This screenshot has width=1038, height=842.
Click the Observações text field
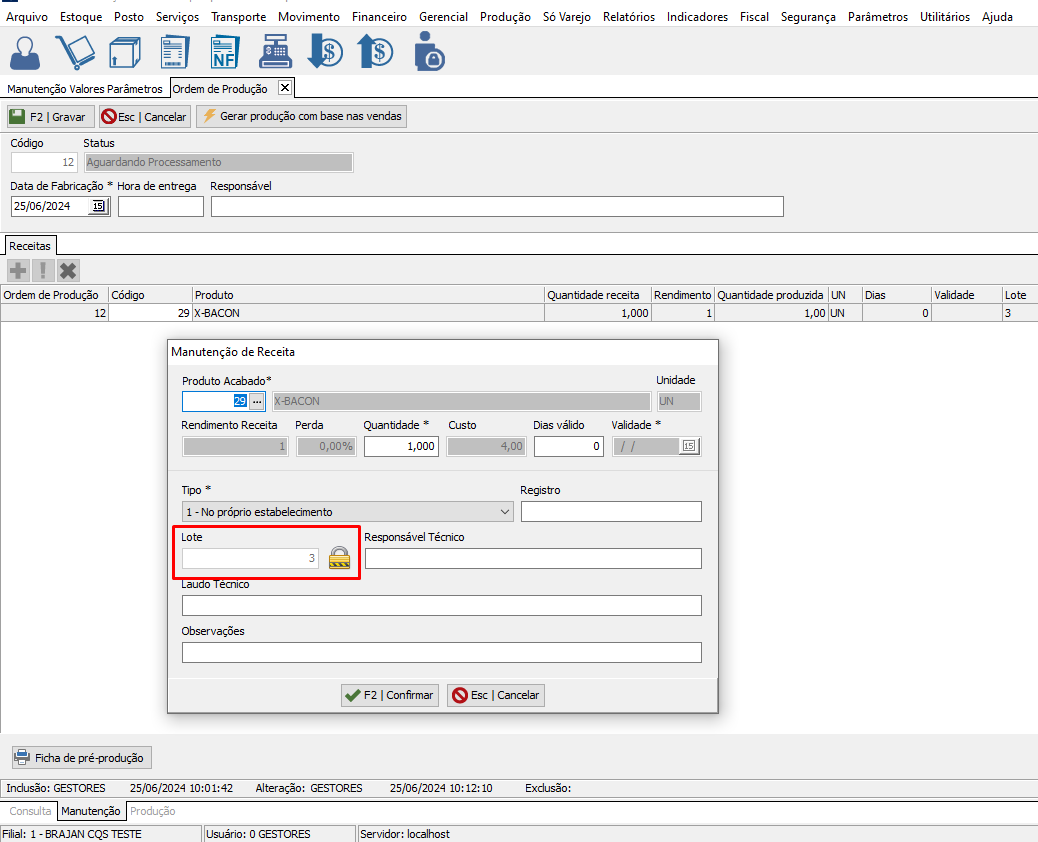pos(441,653)
